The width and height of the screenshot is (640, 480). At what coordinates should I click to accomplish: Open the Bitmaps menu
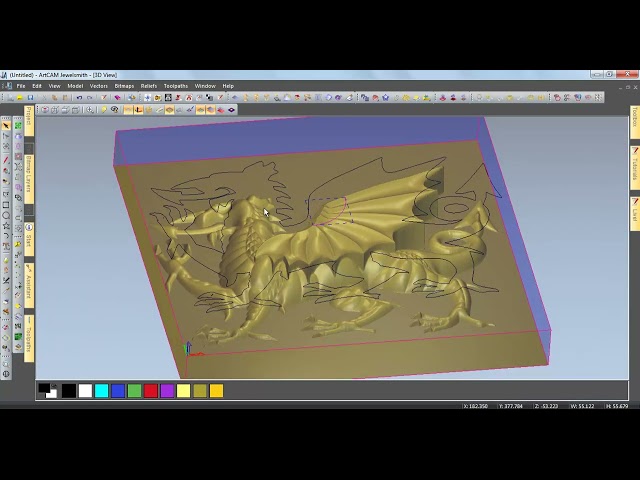(124, 86)
